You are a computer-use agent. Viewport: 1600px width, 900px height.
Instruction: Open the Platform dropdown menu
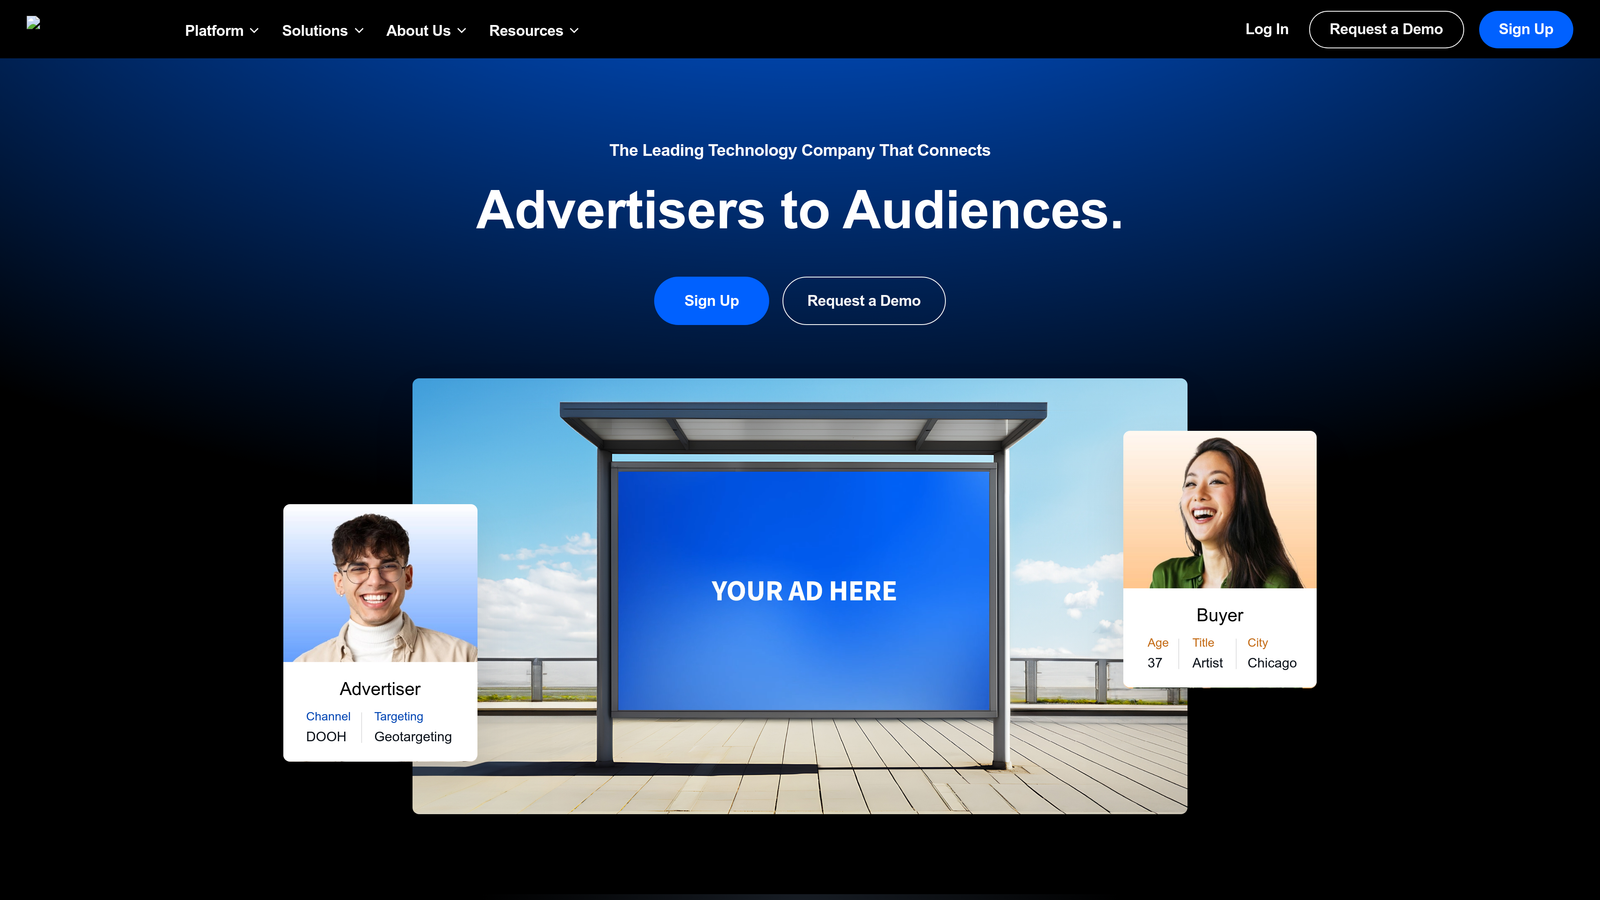(220, 30)
